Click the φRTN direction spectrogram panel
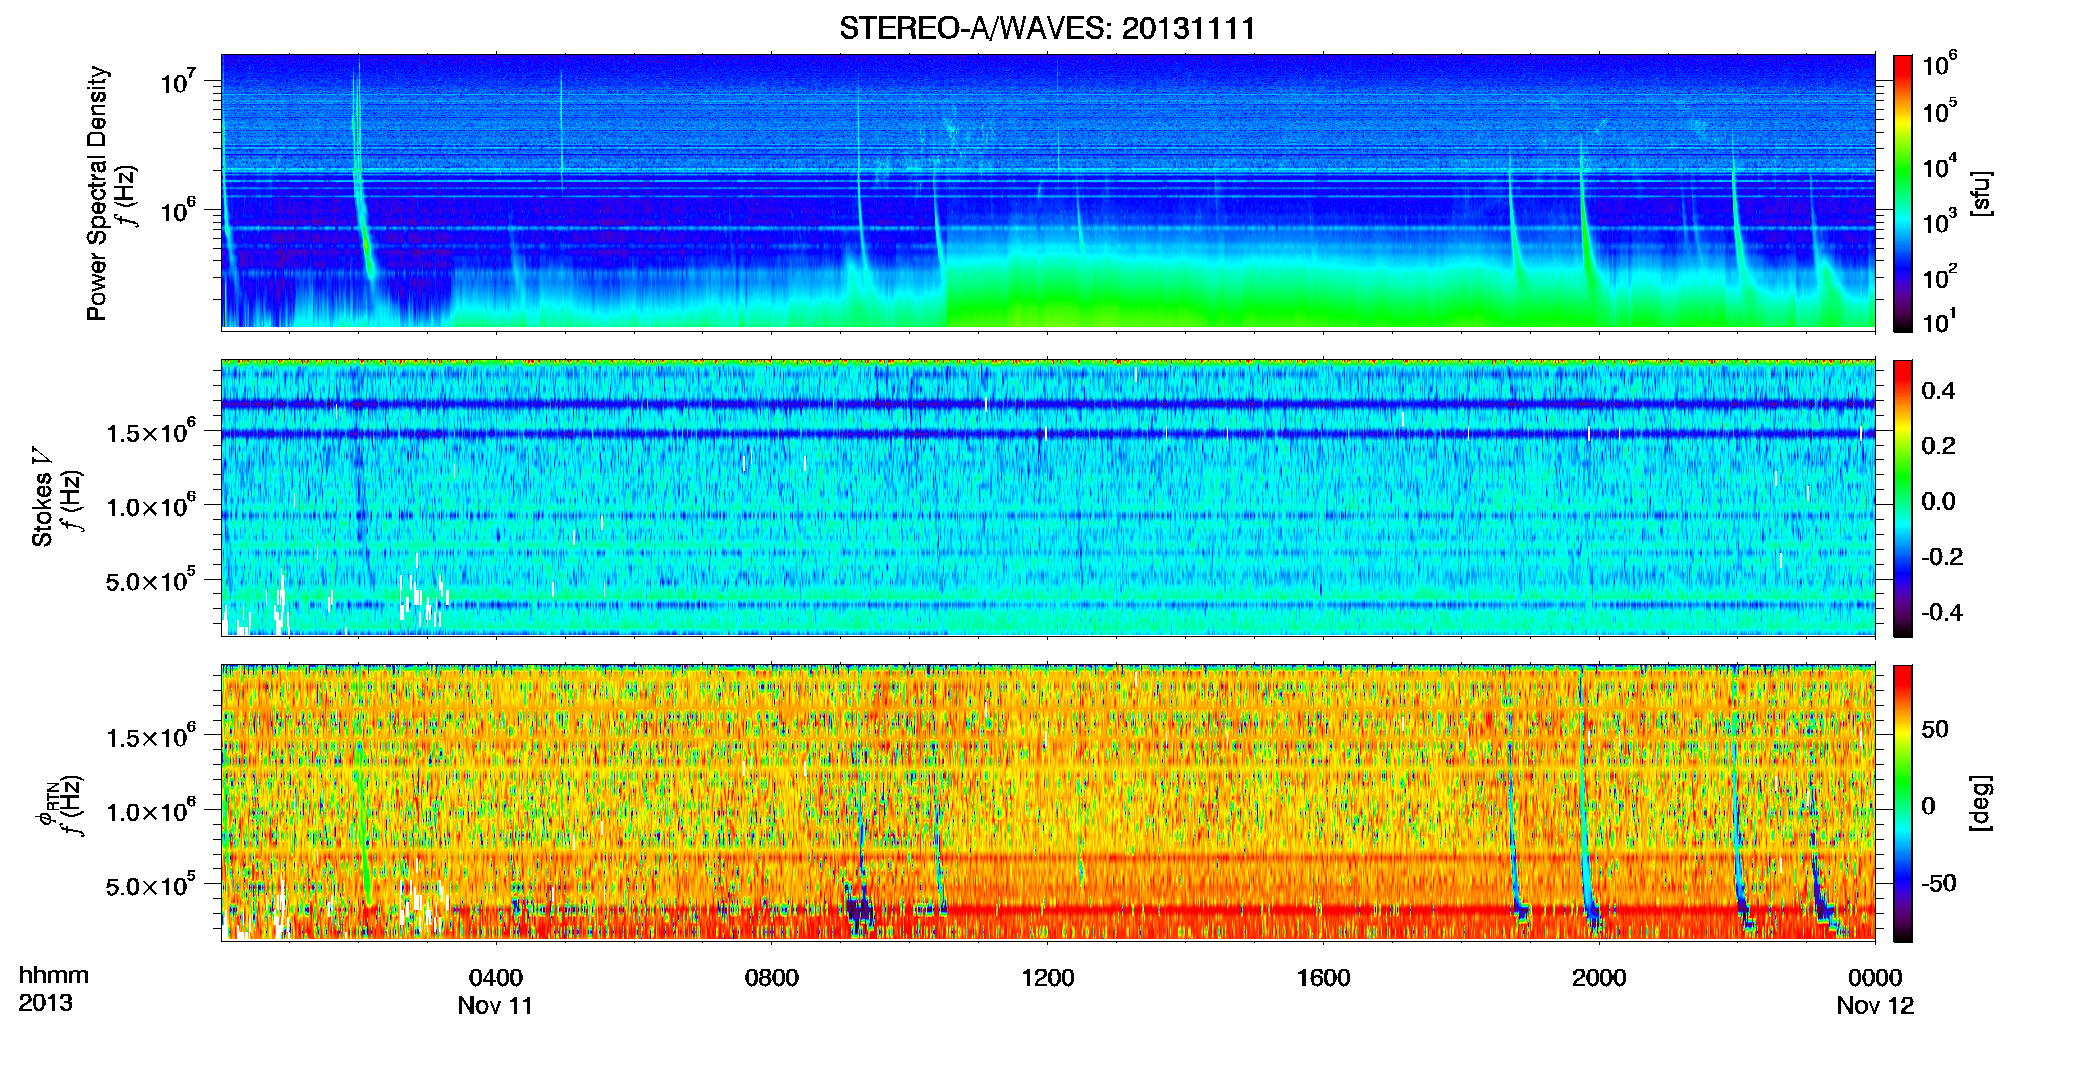2096x1080 pixels. [1048, 802]
